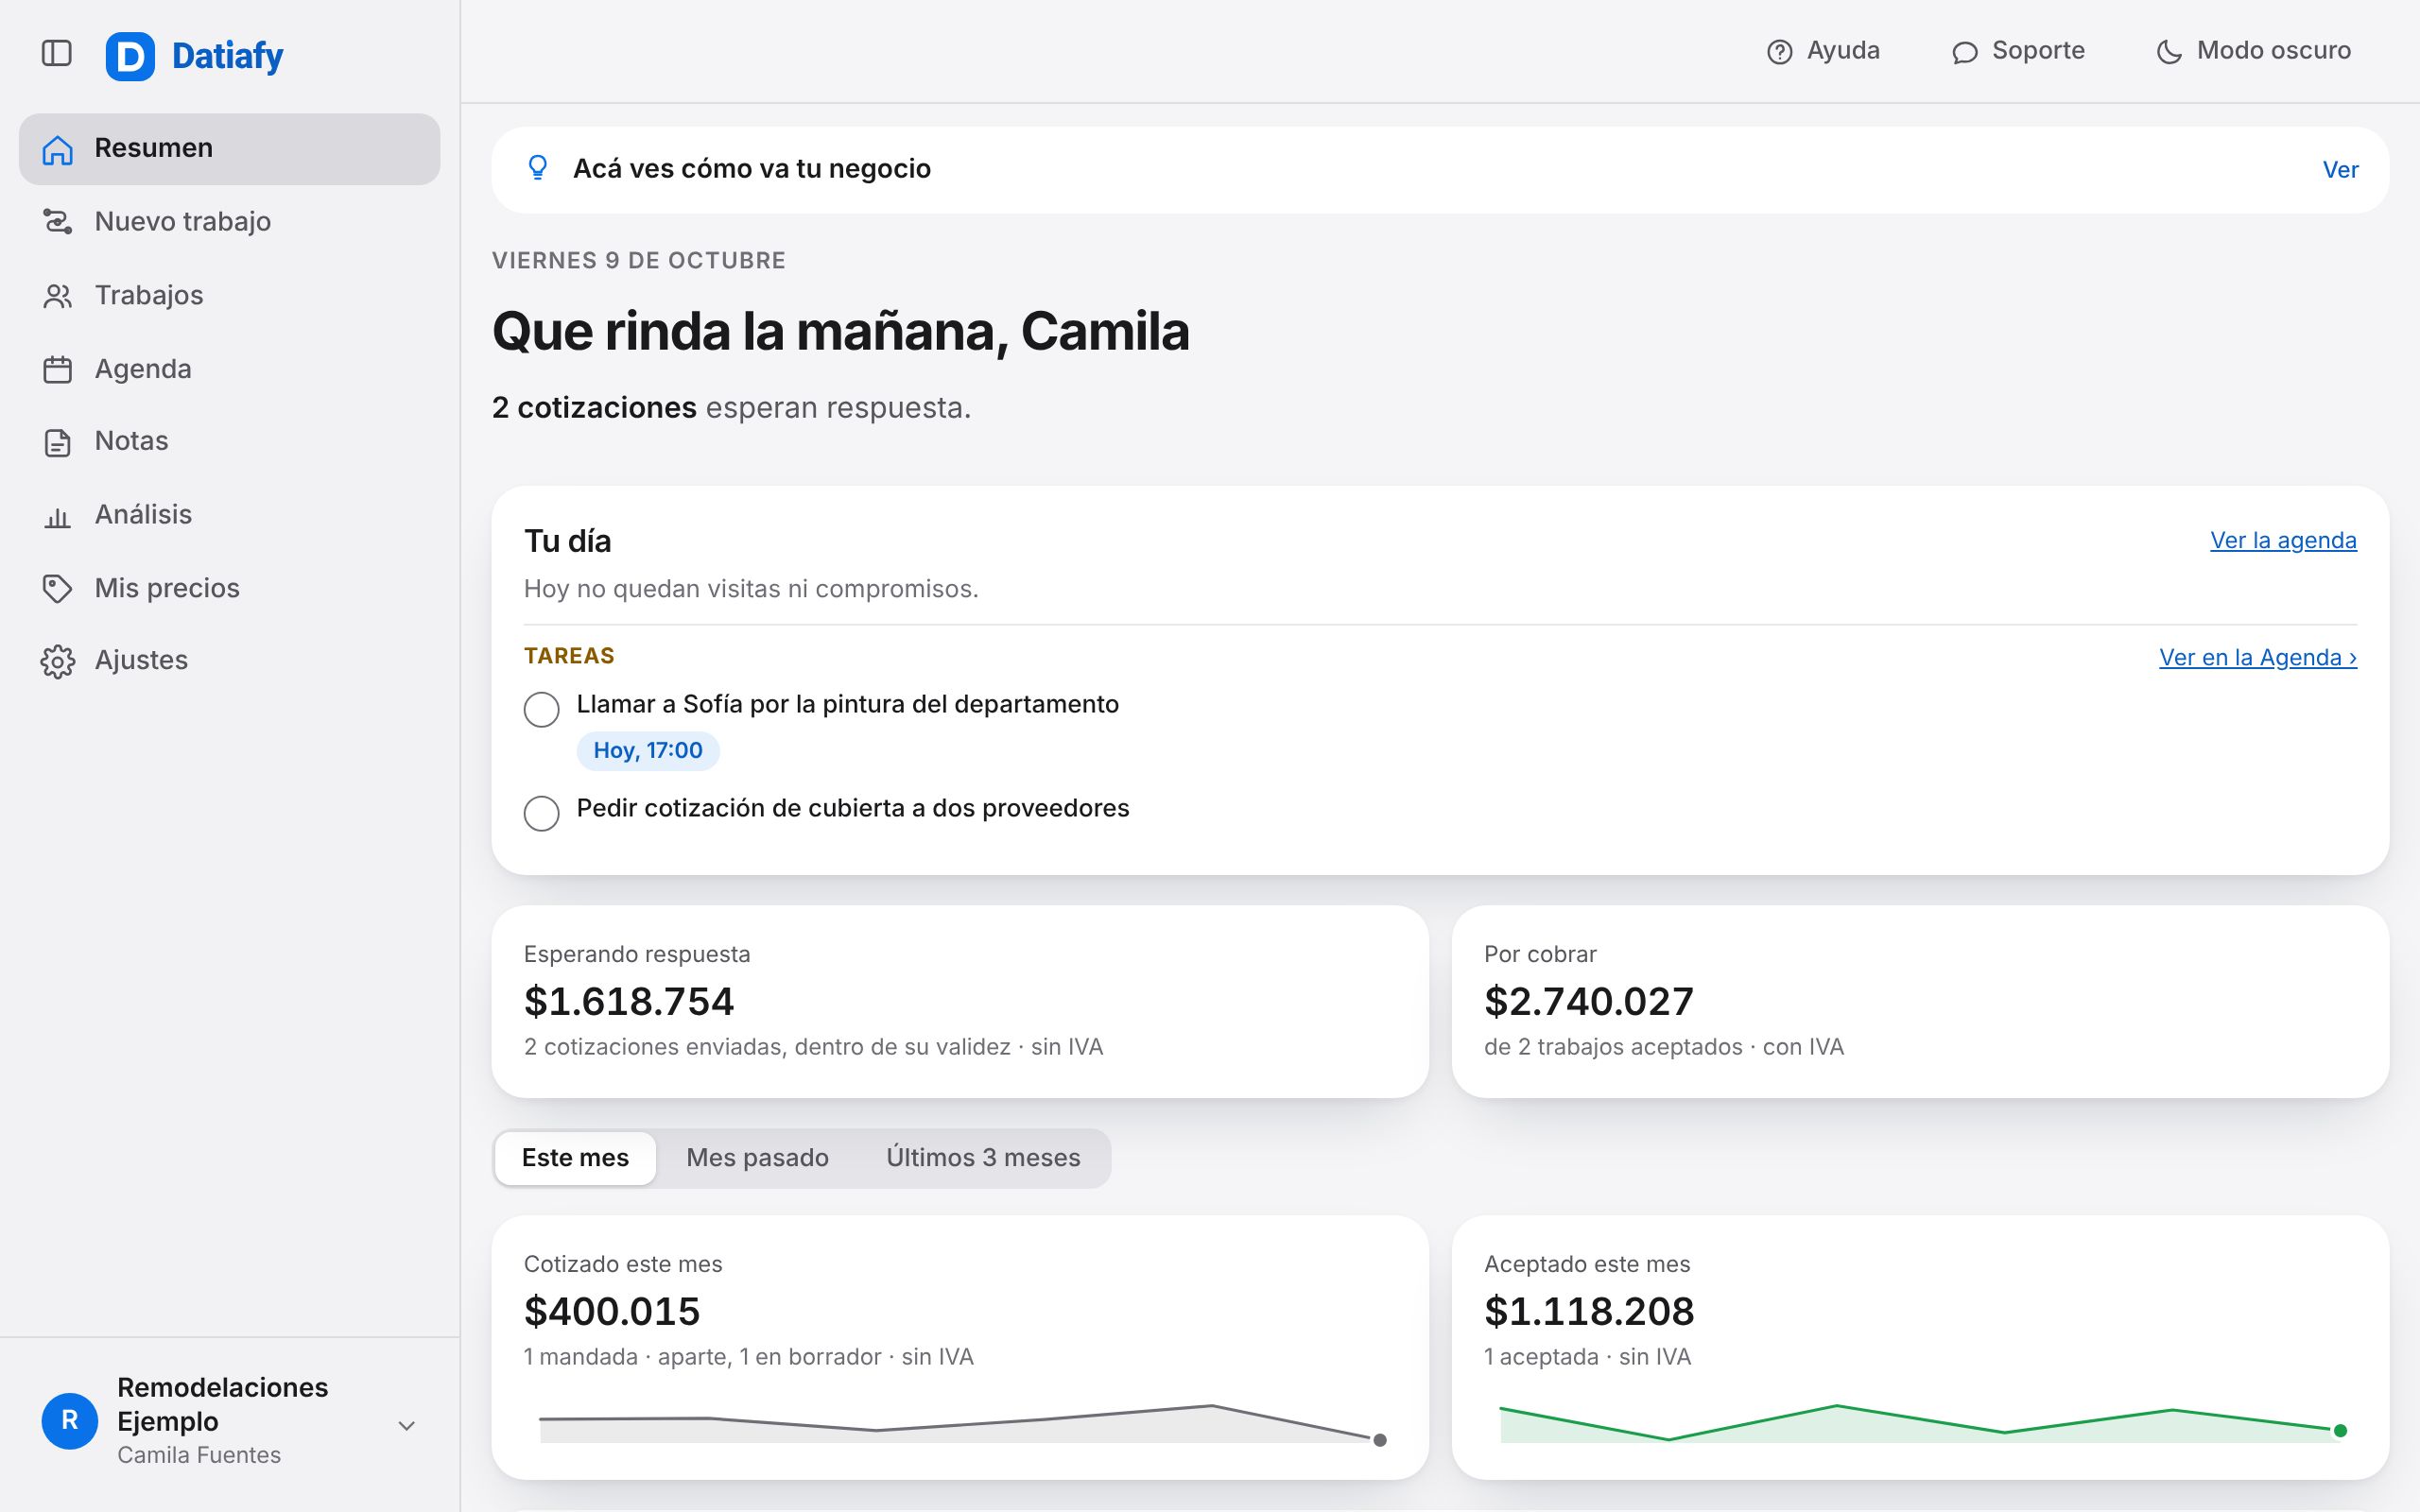Mark the Llamar a Sofía task done
The width and height of the screenshot is (2420, 1512).
pos(541,710)
